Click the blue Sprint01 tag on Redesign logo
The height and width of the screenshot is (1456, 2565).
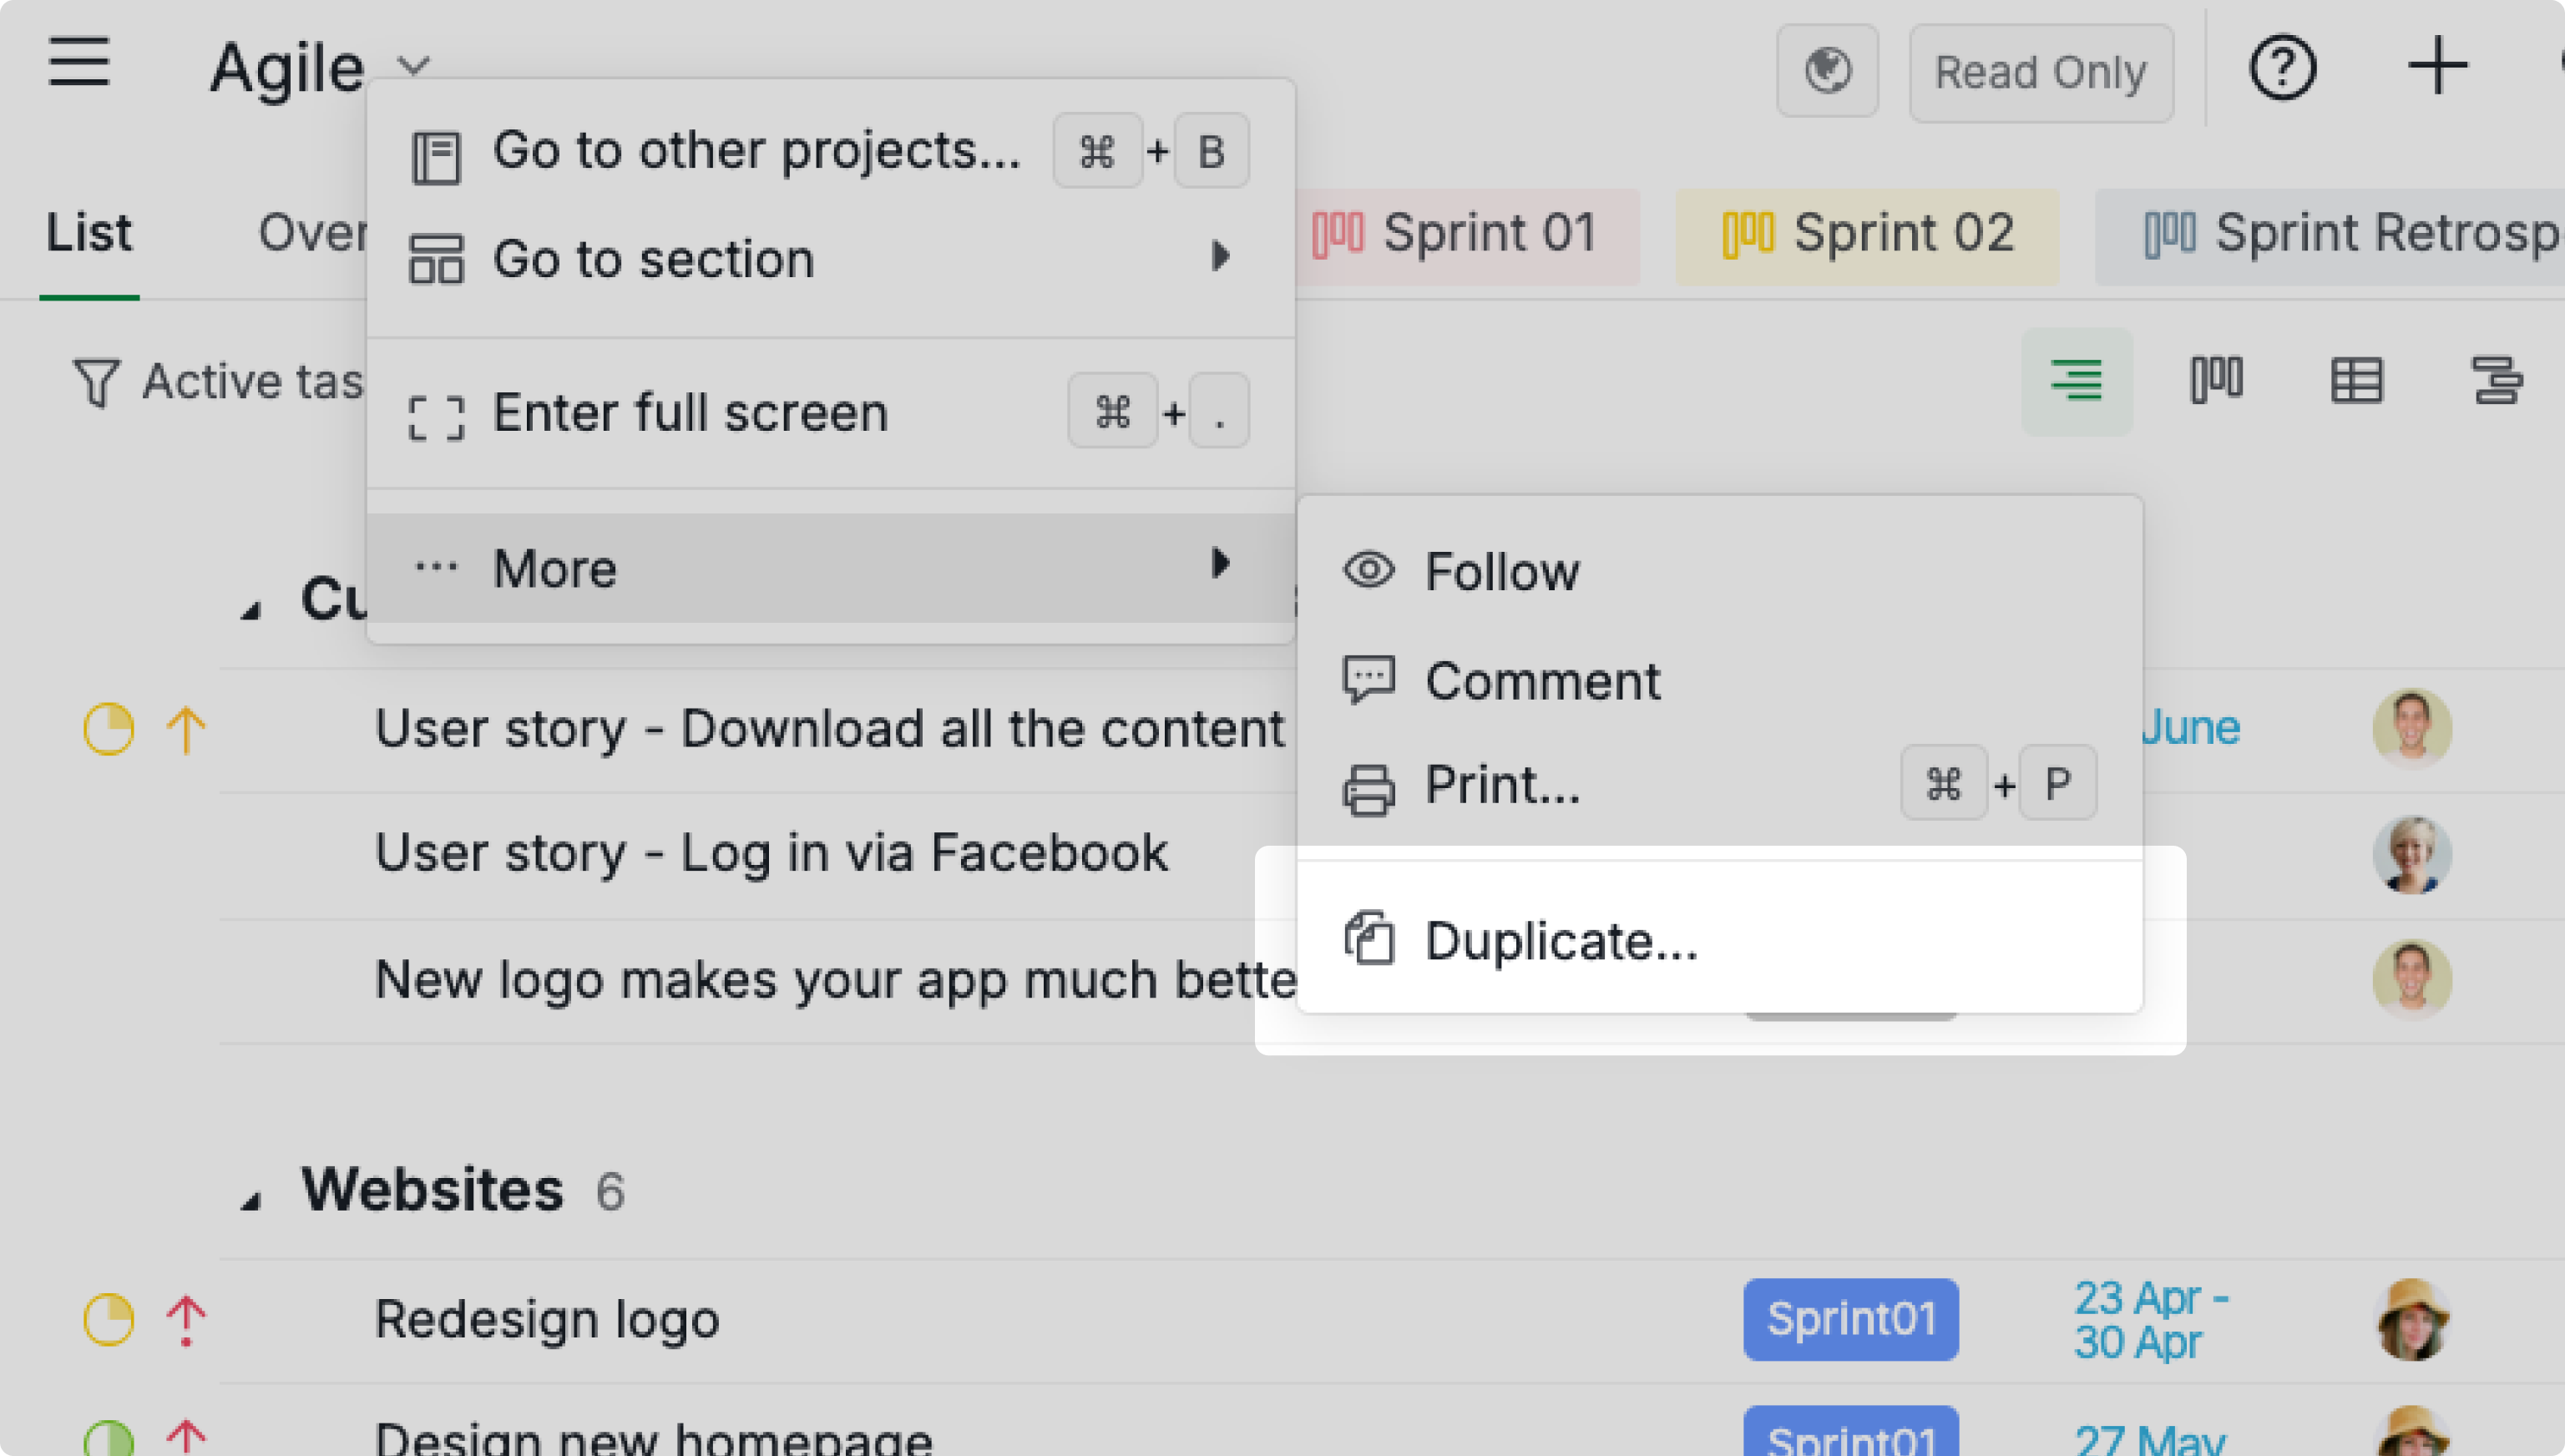(1851, 1318)
